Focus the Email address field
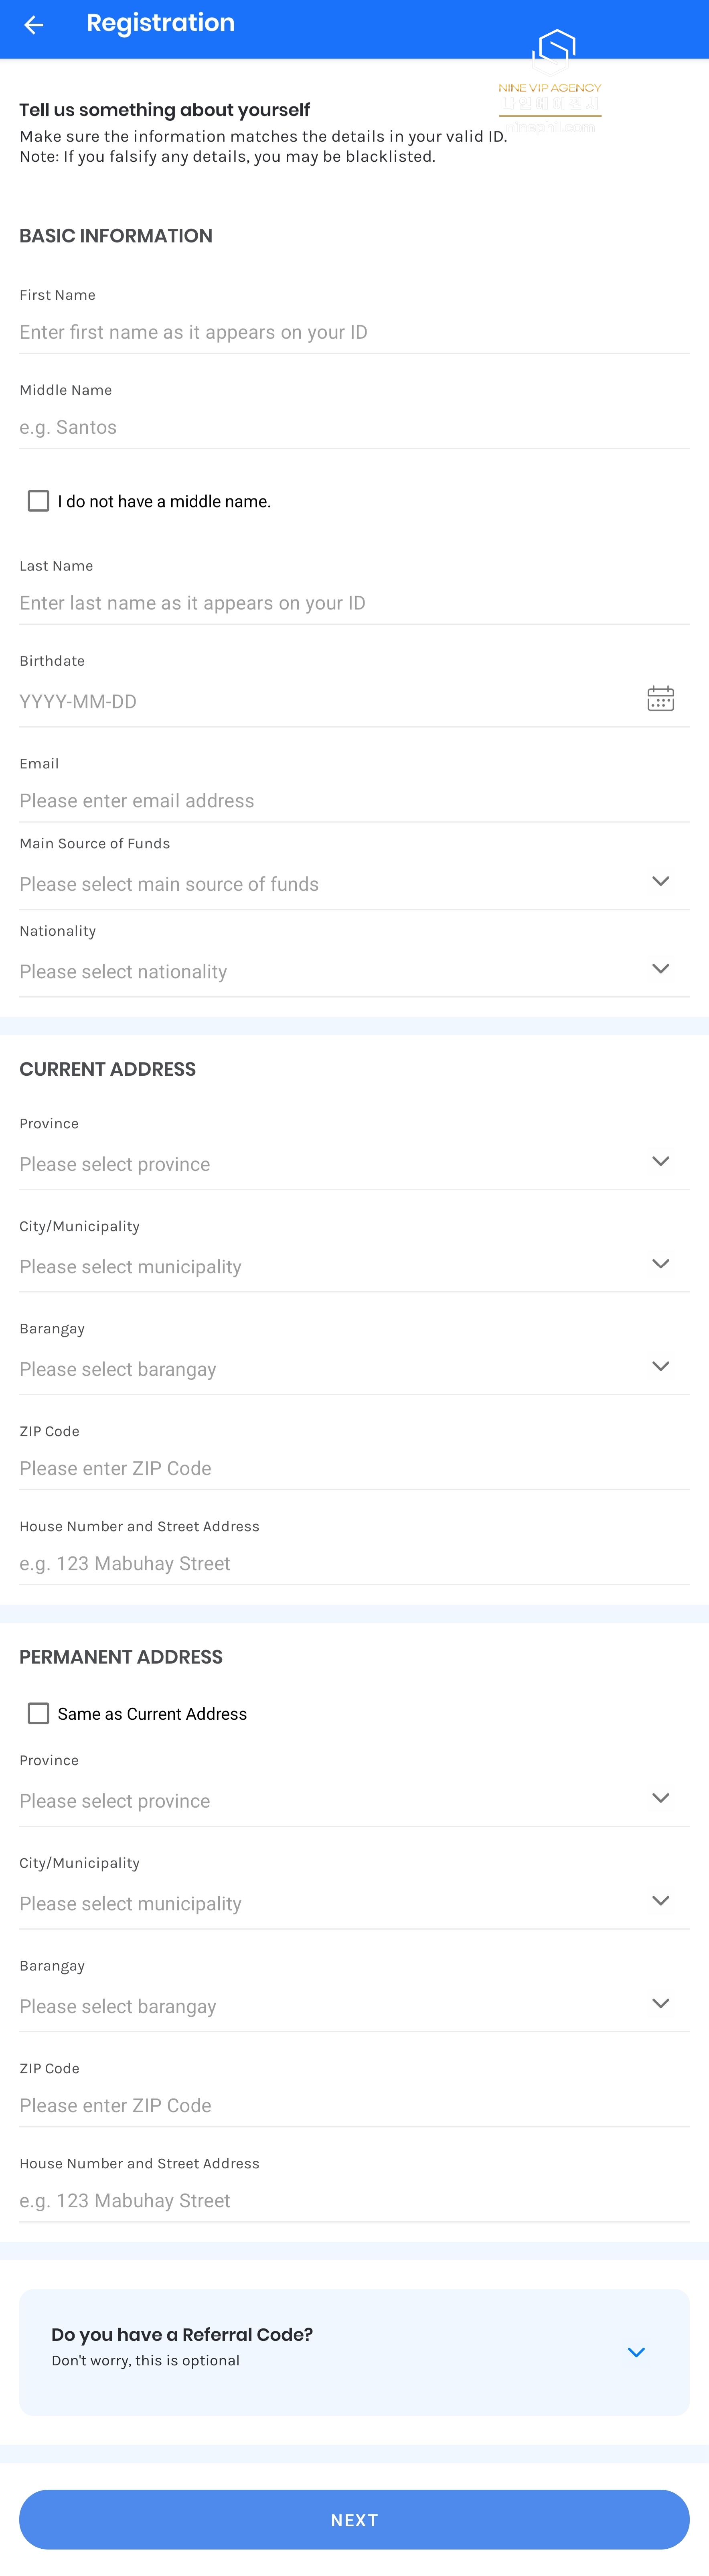Viewport: 709px width, 2576px height. click(354, 800)
